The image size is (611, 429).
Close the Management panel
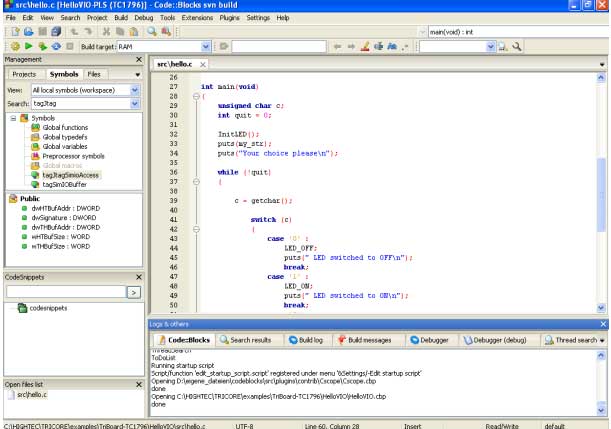point(139,60)
